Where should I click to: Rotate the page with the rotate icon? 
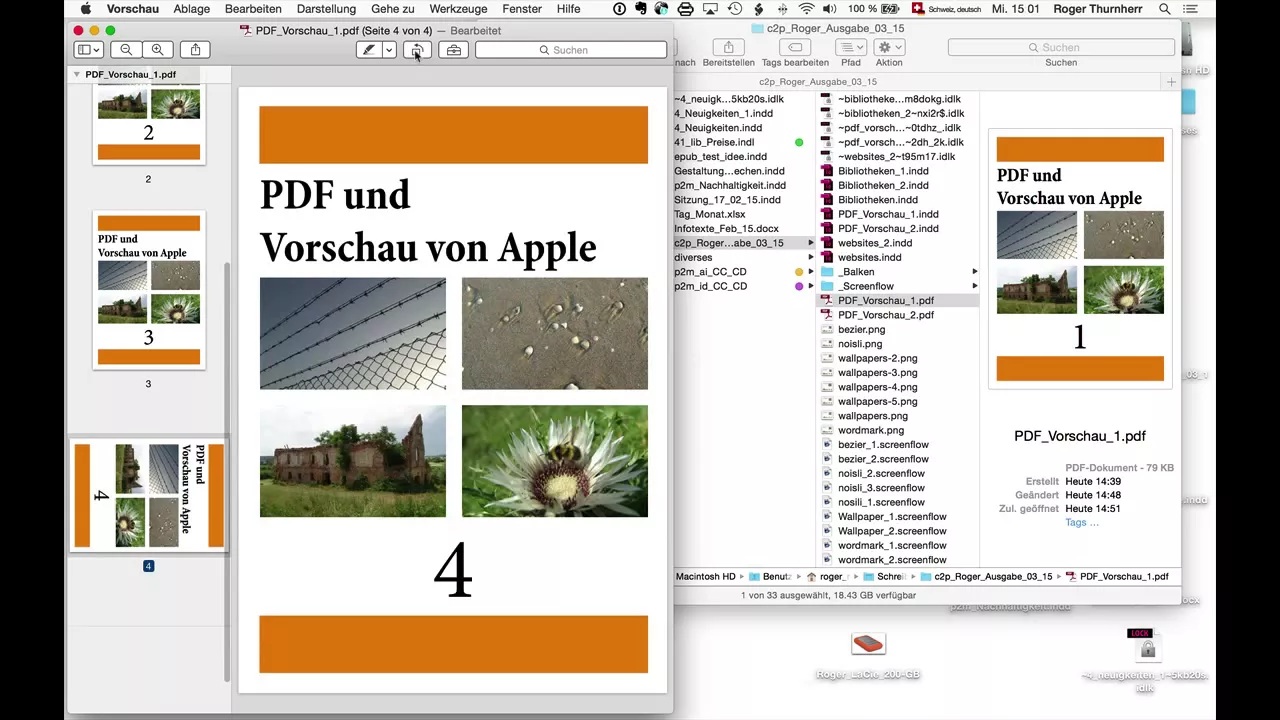[x=417, y=50]
